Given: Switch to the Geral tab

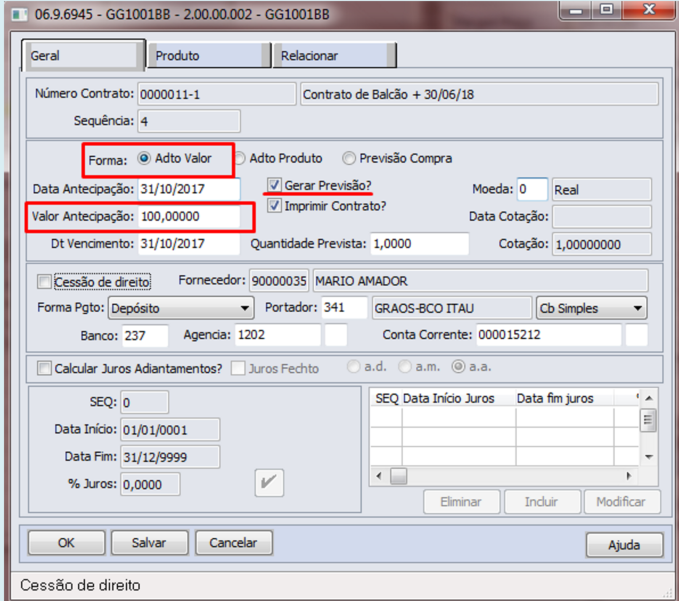Looking at the screenshot, I should click(x=83, y=55).
